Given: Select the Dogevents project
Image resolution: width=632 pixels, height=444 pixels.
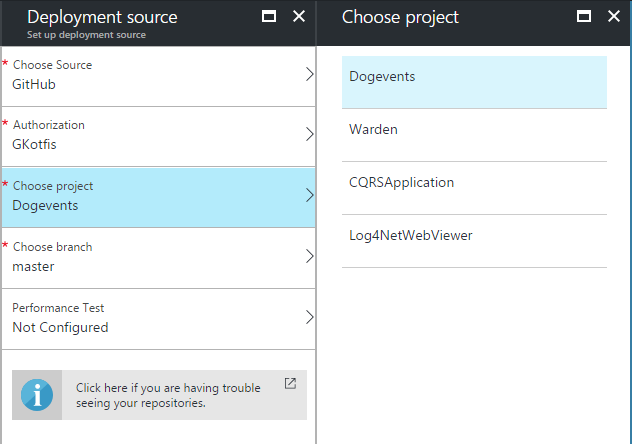Looking at the screenshot, I should (x=382, y=77).
